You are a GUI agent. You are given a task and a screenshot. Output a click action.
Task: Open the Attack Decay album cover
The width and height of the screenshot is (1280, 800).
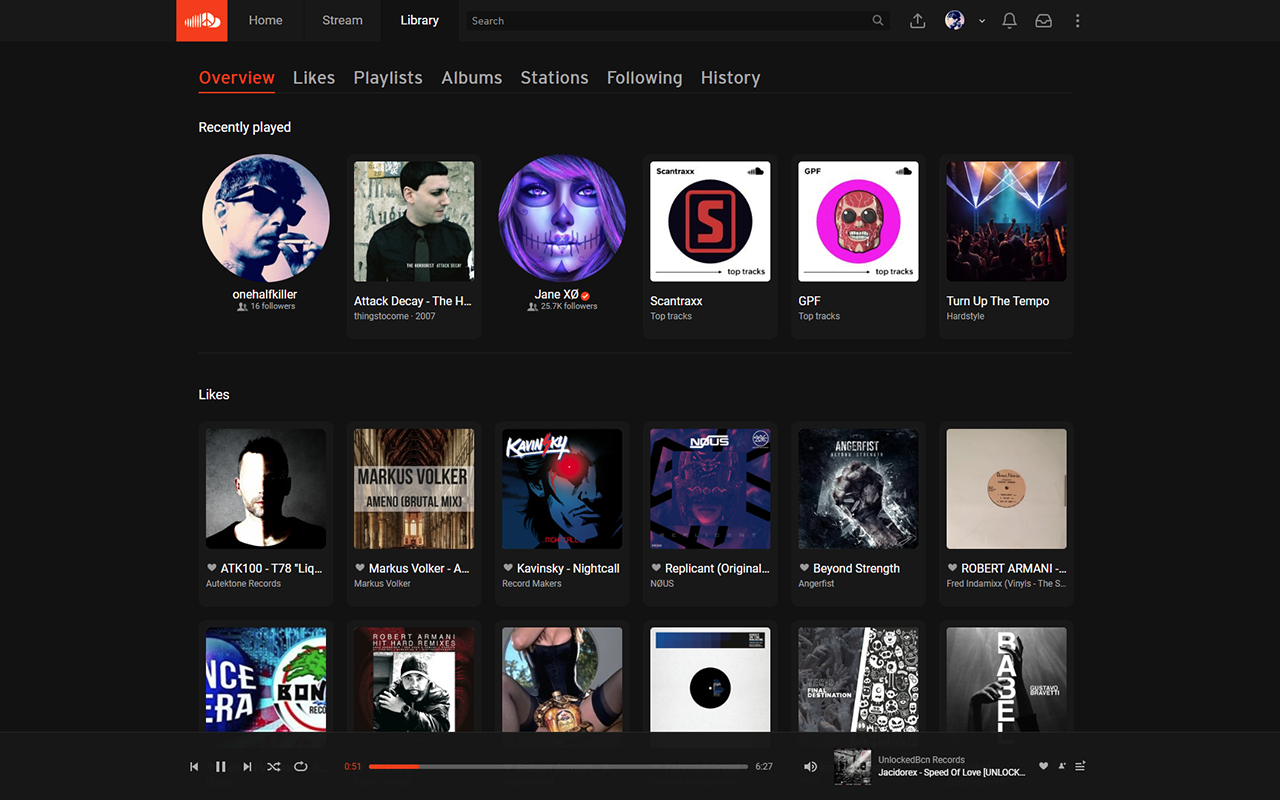(414, 222)
